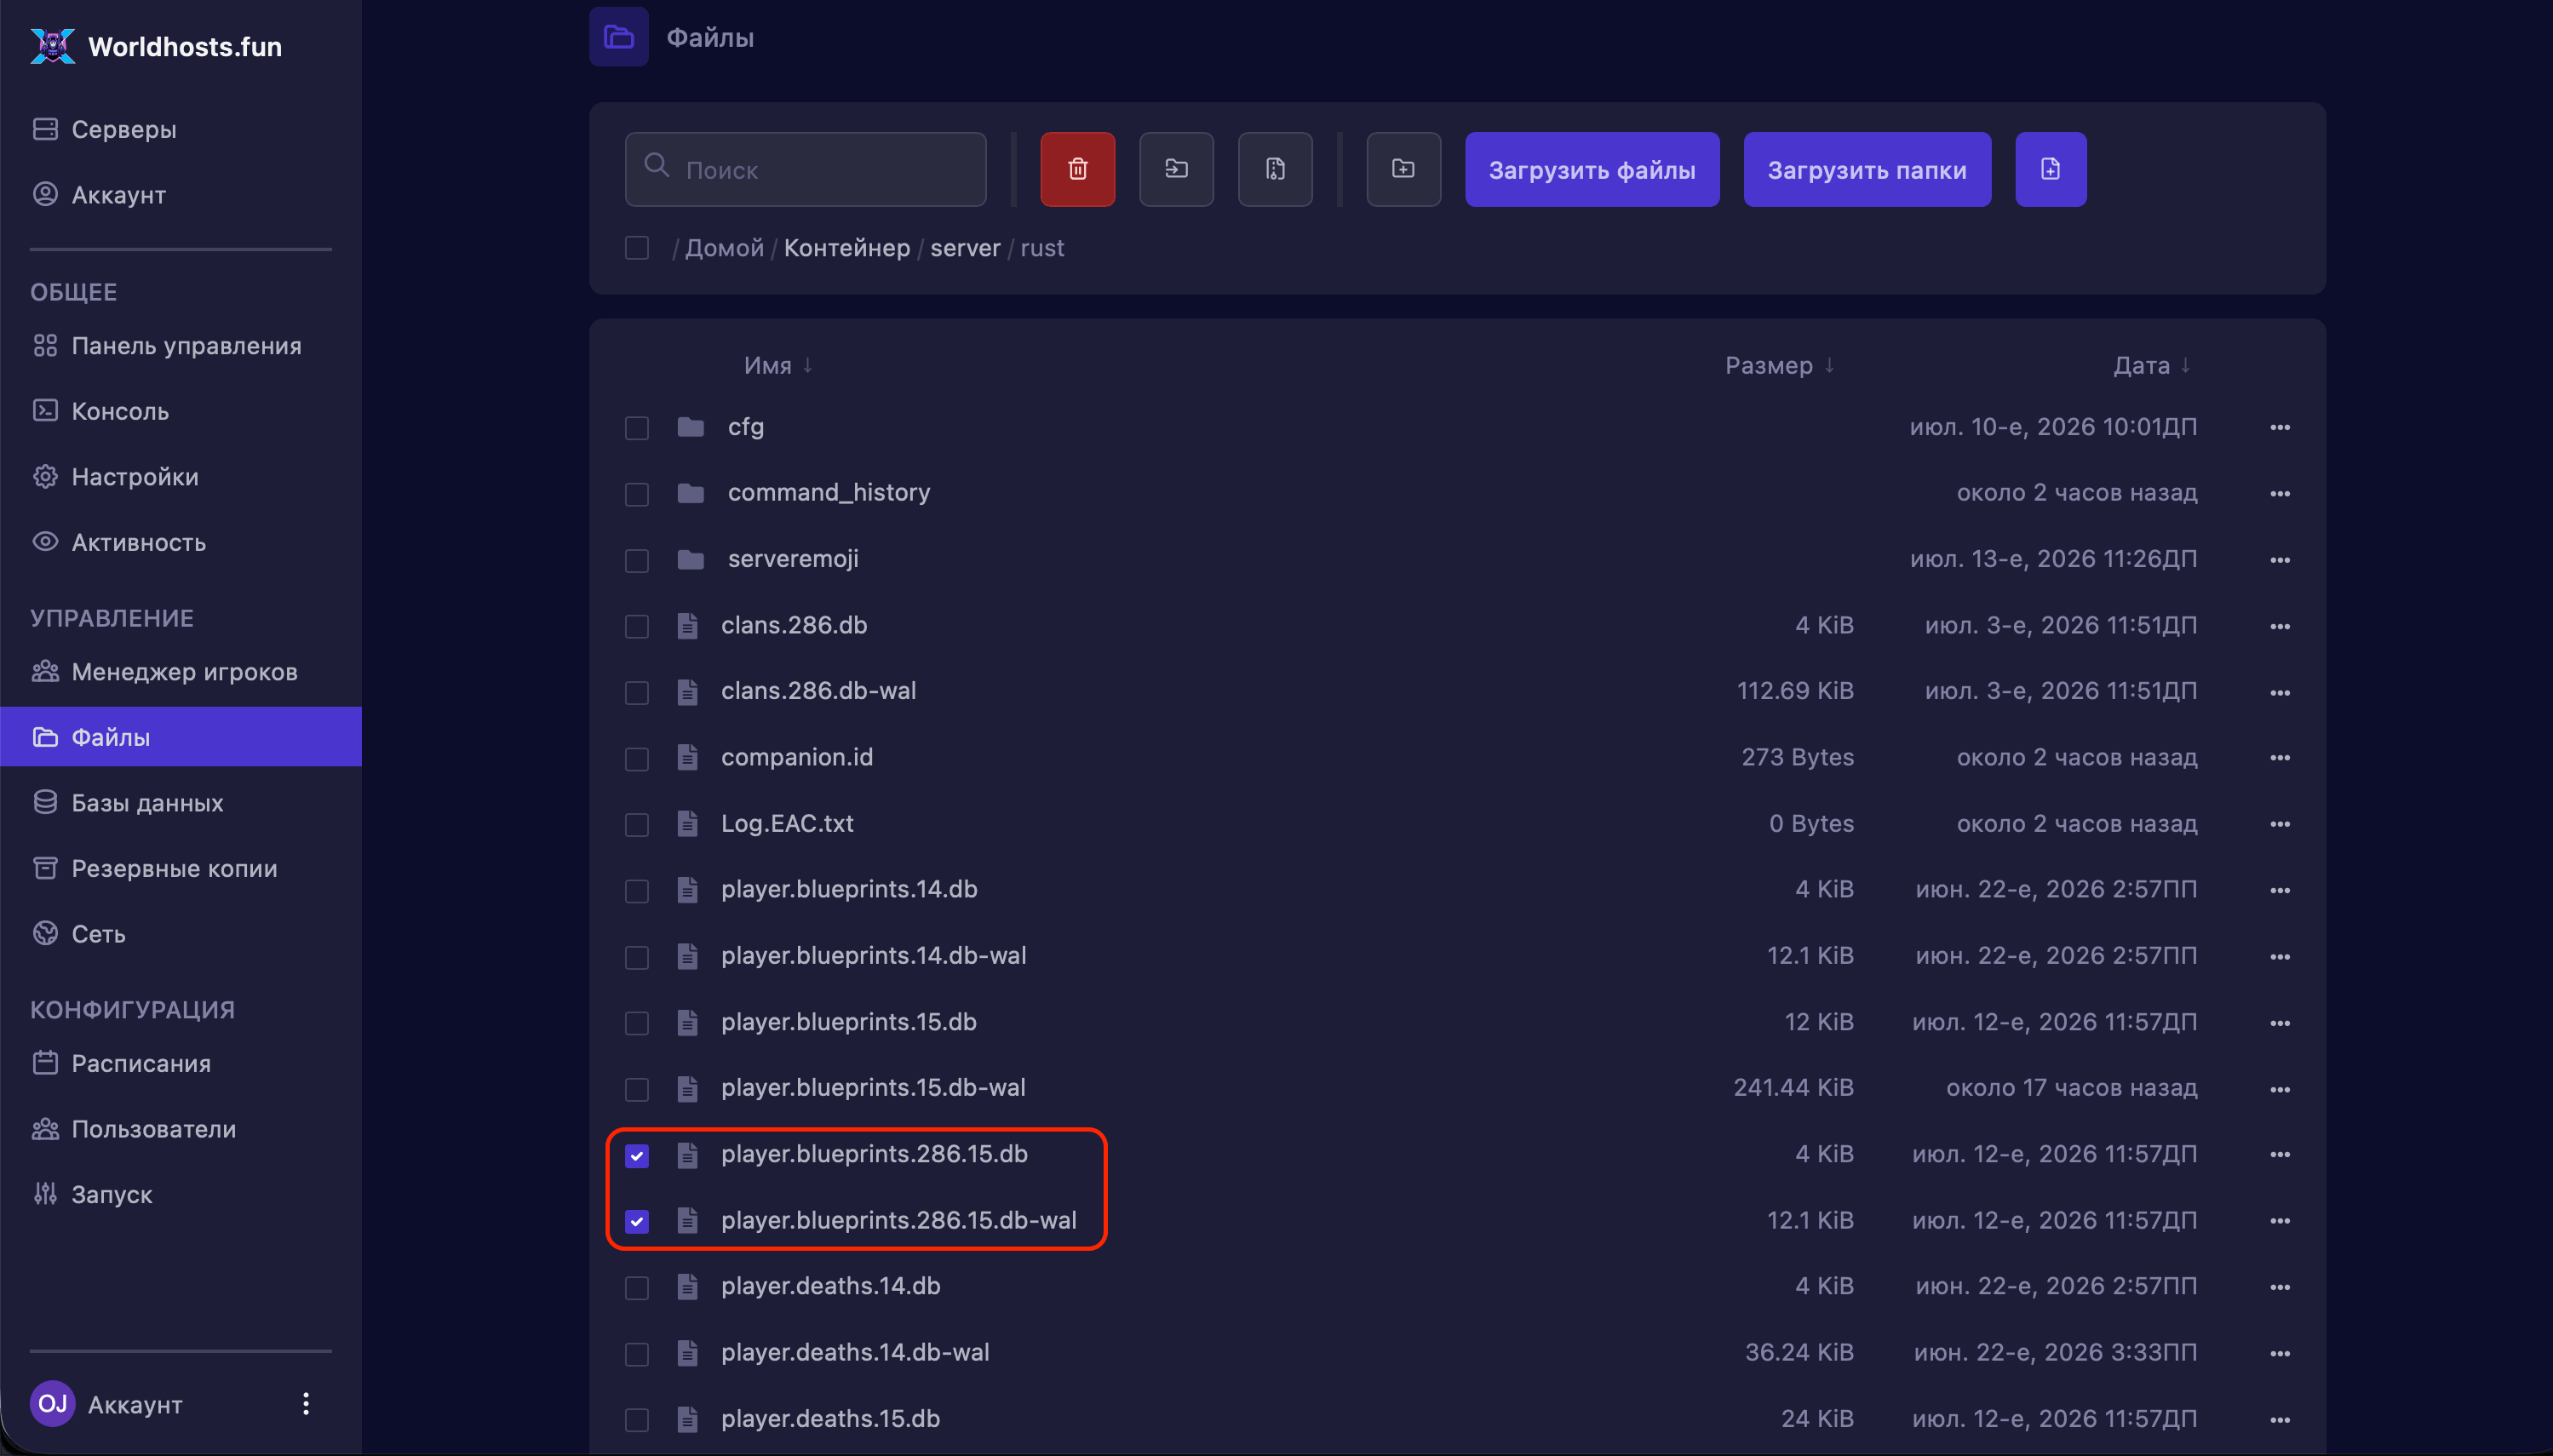
Task: Uncheck the player.blueprints.286.15.db checkbox
Action: tap(636, 1155)
